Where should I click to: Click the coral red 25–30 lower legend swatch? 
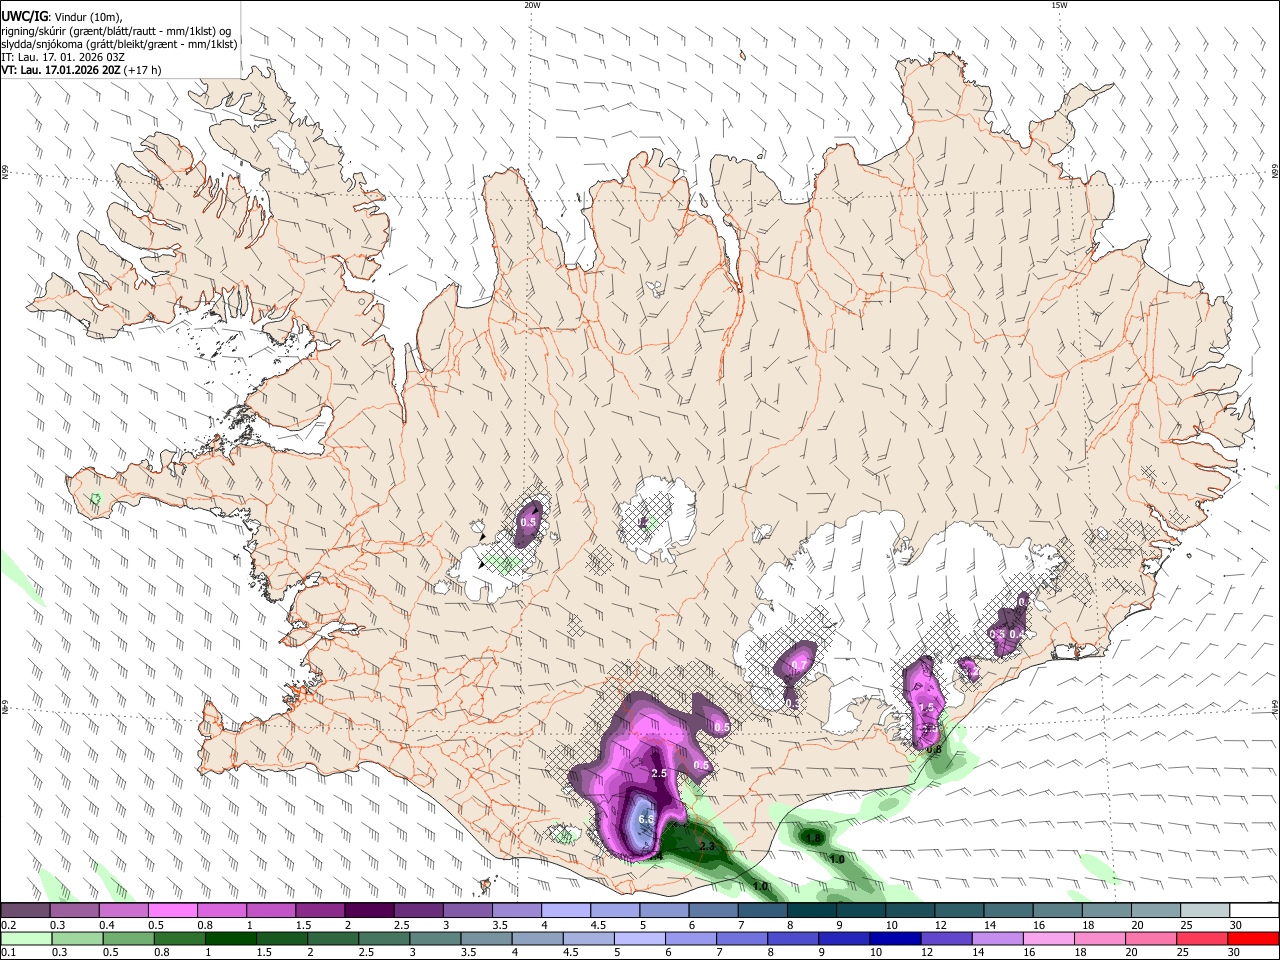pos(1202,938)
